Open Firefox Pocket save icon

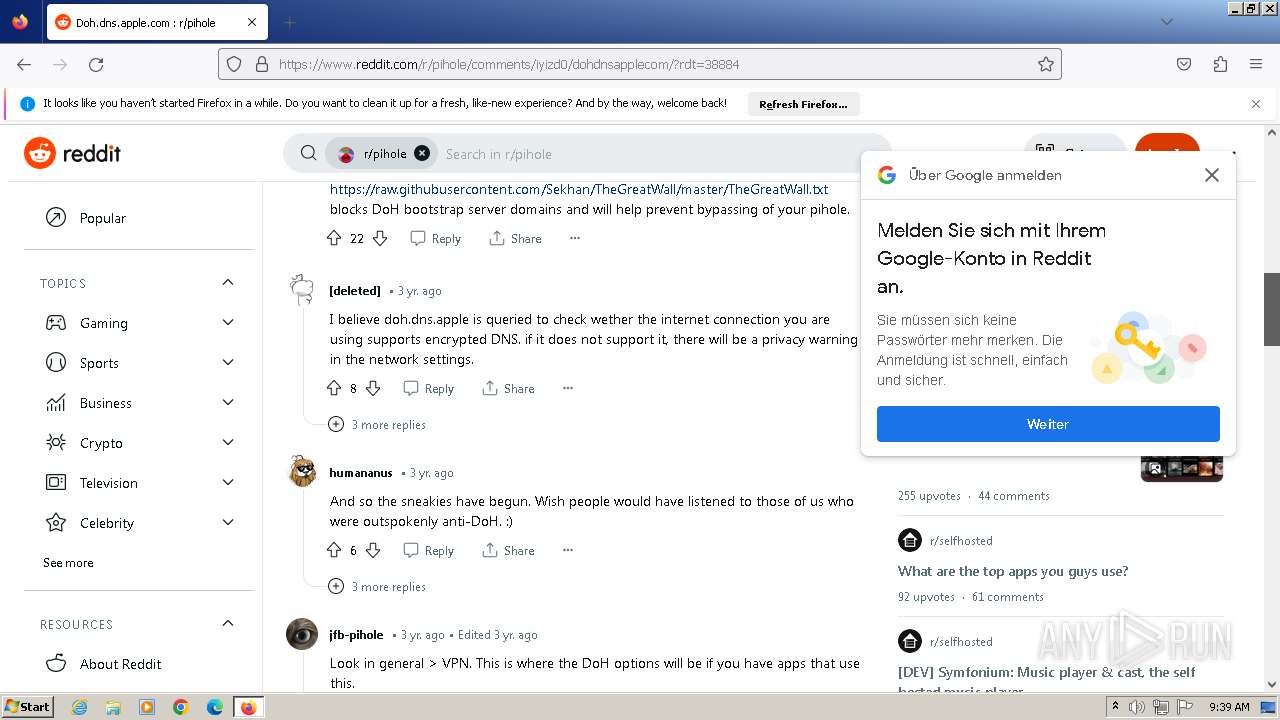click(x=1184, y=64)
